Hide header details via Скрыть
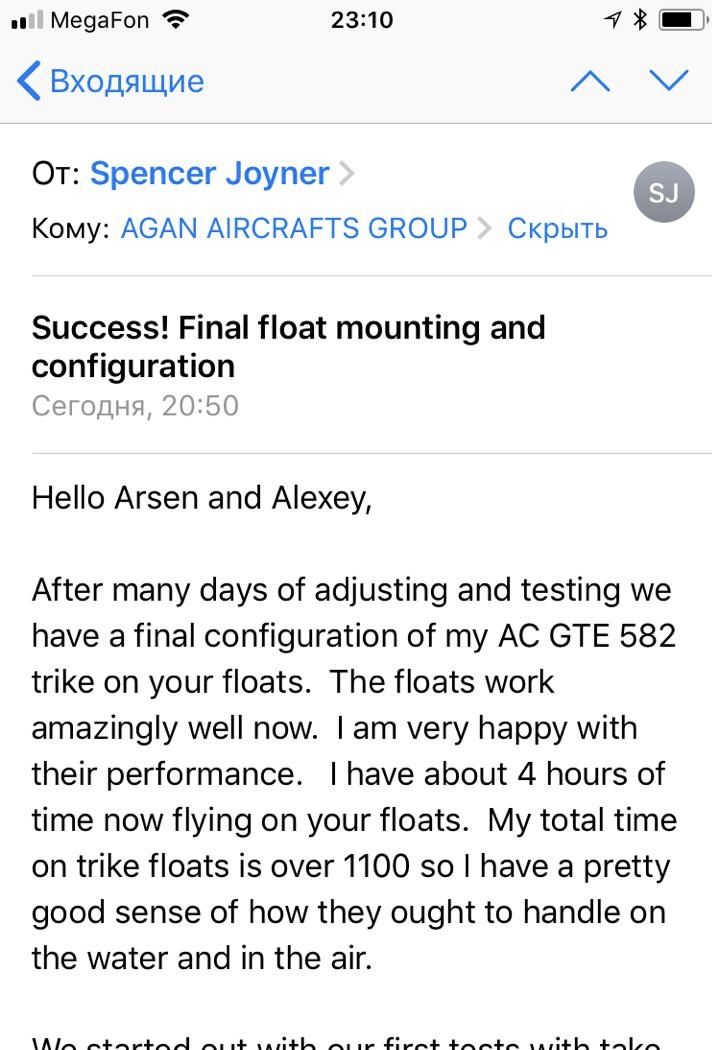 [x=557, y=229]
